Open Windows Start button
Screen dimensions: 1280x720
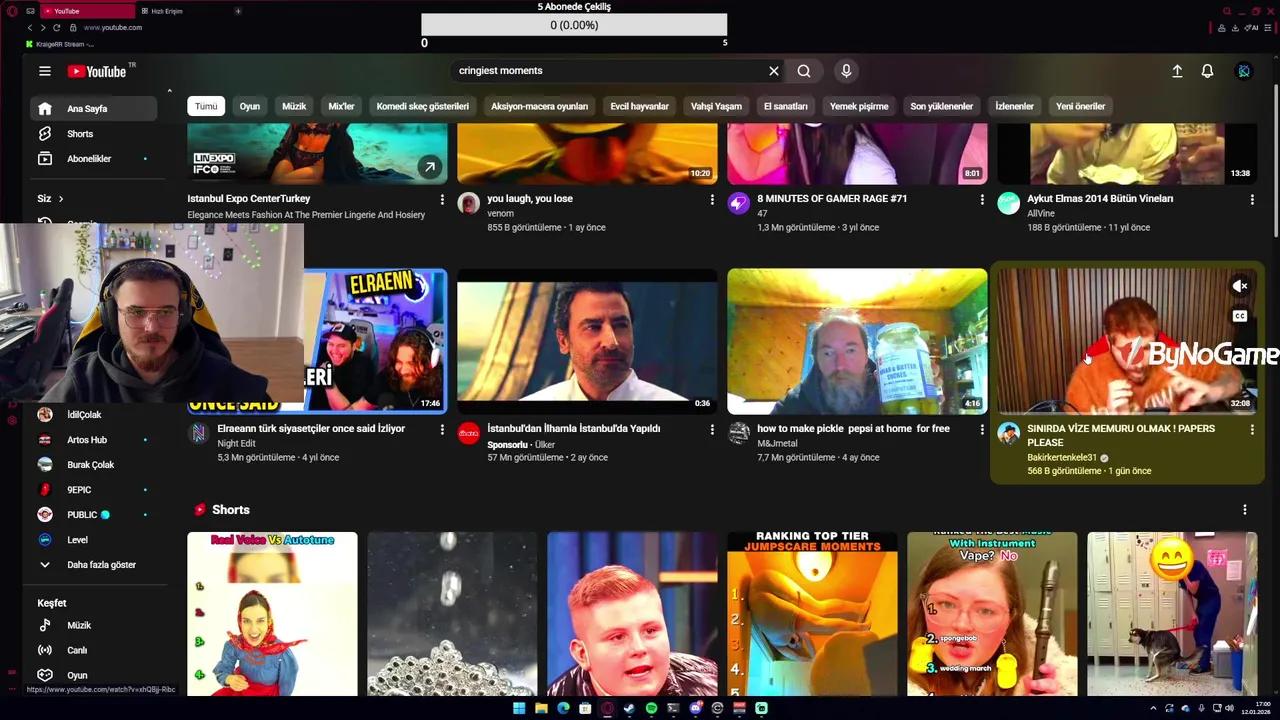pos(519,708)
